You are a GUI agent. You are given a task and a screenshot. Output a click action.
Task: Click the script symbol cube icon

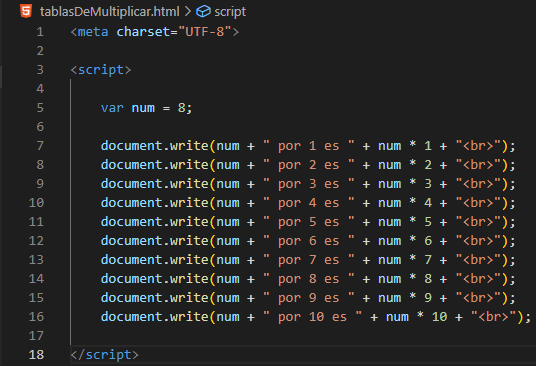pyautogui.click(x=203, y=12)
